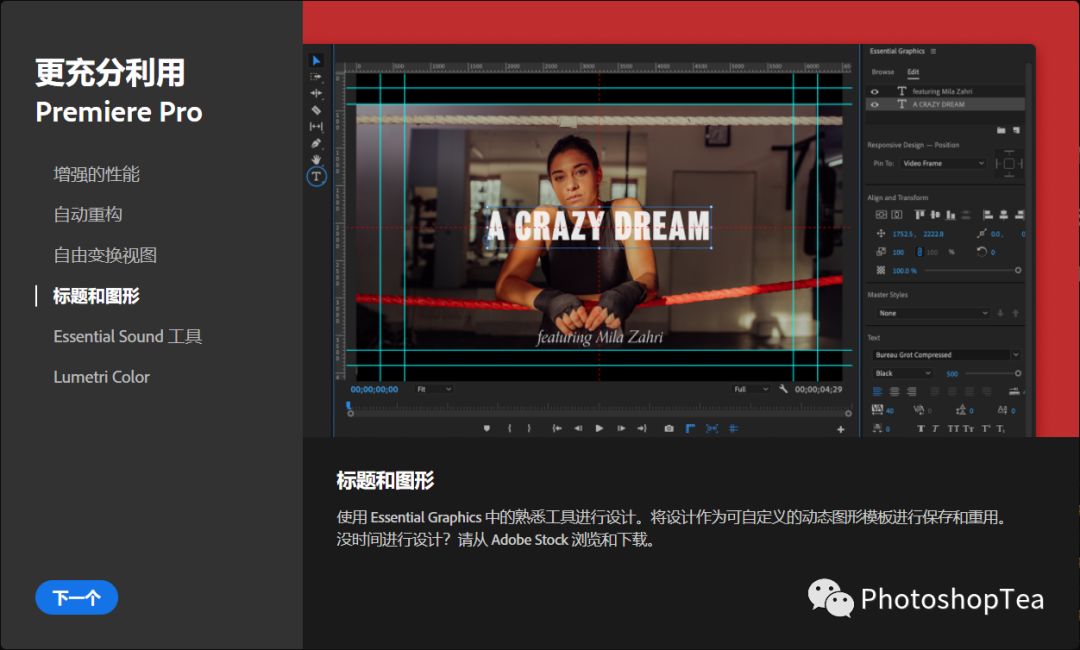The width and height of the screenshot is (1080, 650).
Task: Open the button editor plus icon
Action: 840,430
